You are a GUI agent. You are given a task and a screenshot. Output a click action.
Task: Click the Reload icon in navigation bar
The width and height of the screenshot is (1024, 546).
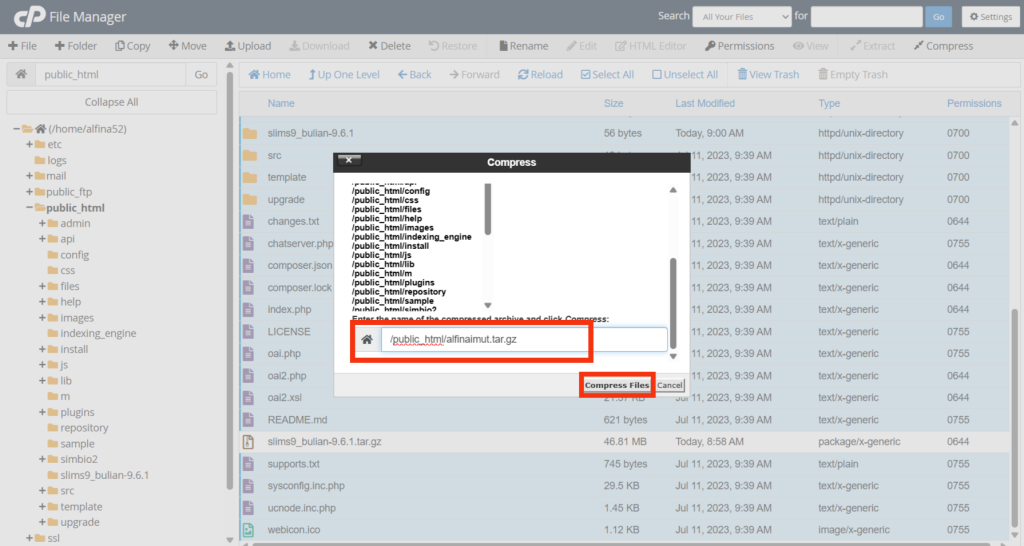pos(523,75)
